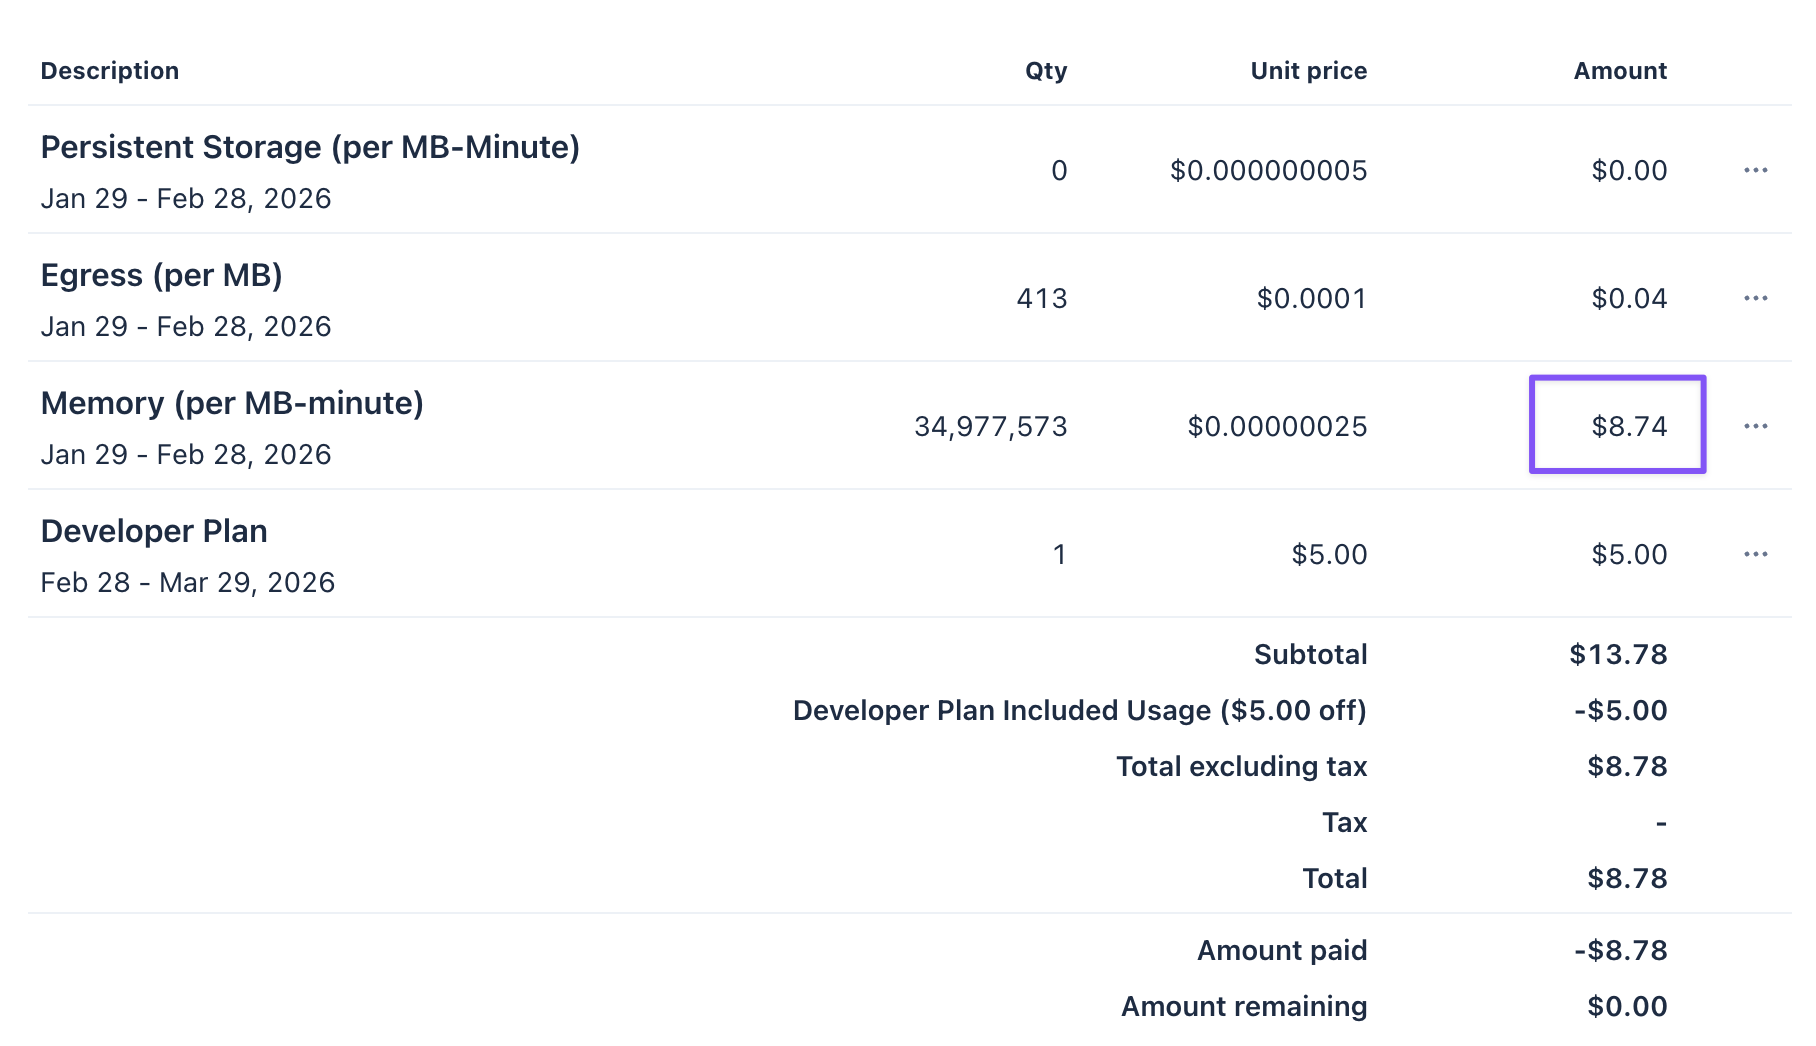
Task: Click the Memory (per MB-minute) item name
Action: coord(232,403)
